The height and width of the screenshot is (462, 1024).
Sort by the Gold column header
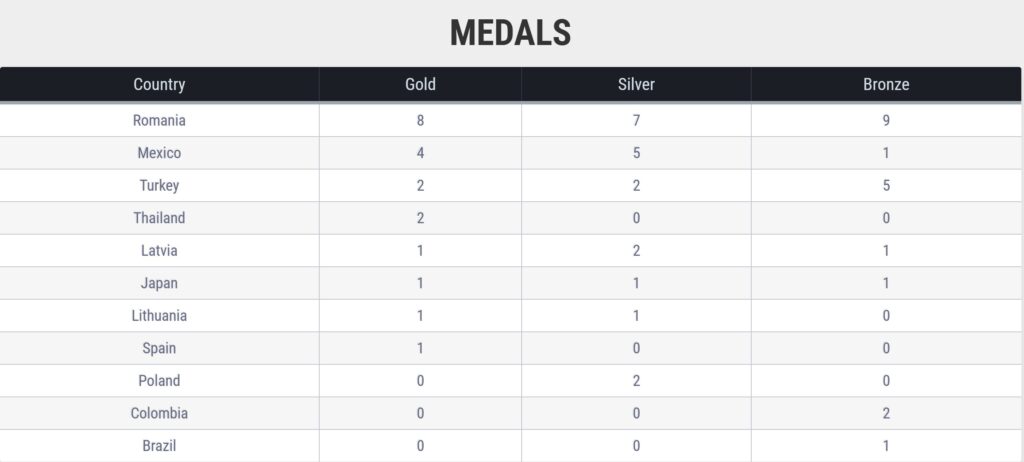420,85
